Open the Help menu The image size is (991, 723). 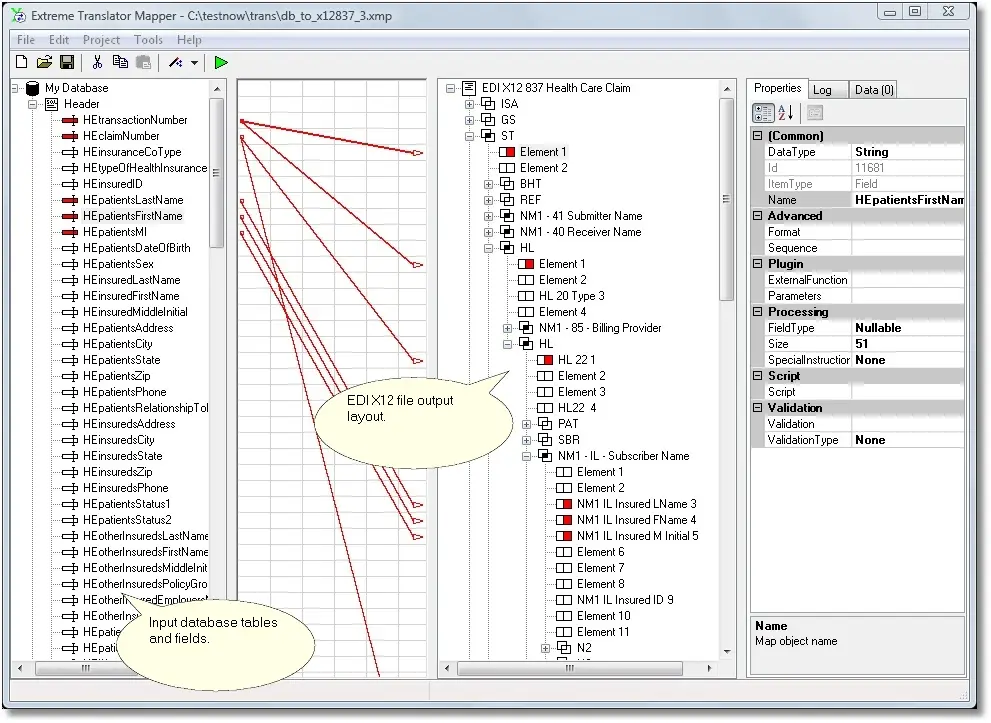click(x=189, y=40)
